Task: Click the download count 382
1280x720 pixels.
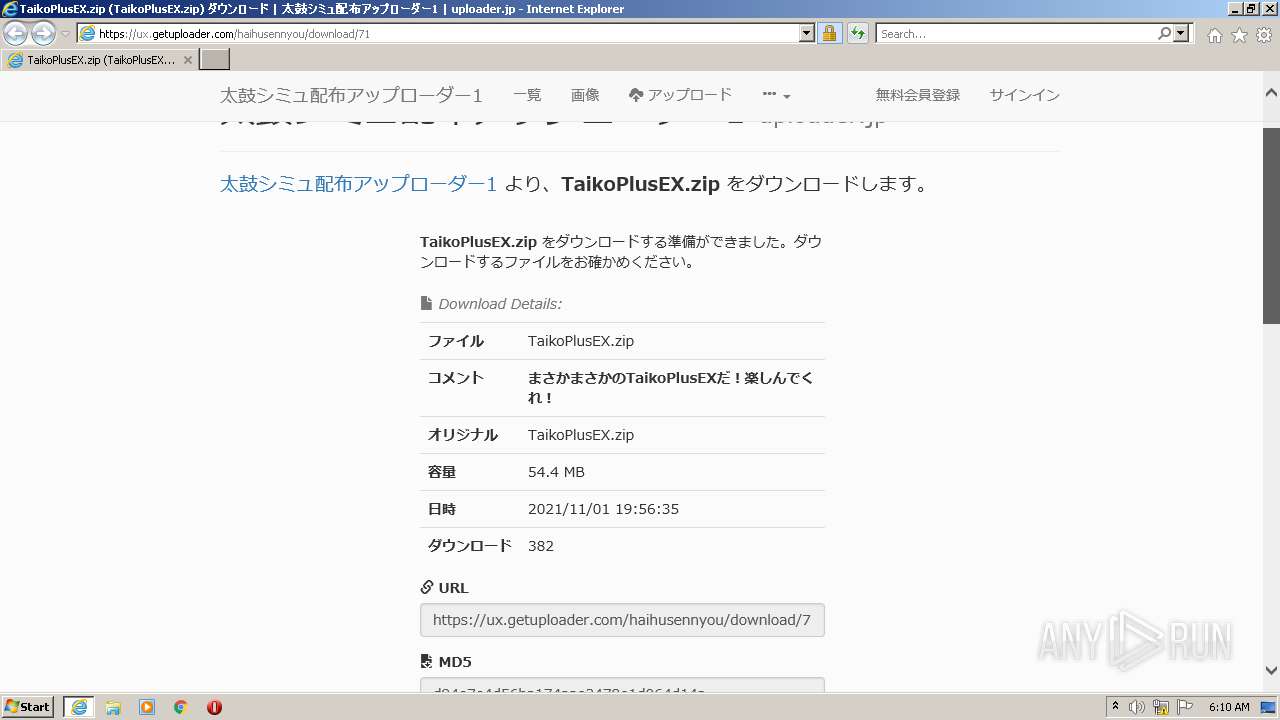Action: (541, 546)
